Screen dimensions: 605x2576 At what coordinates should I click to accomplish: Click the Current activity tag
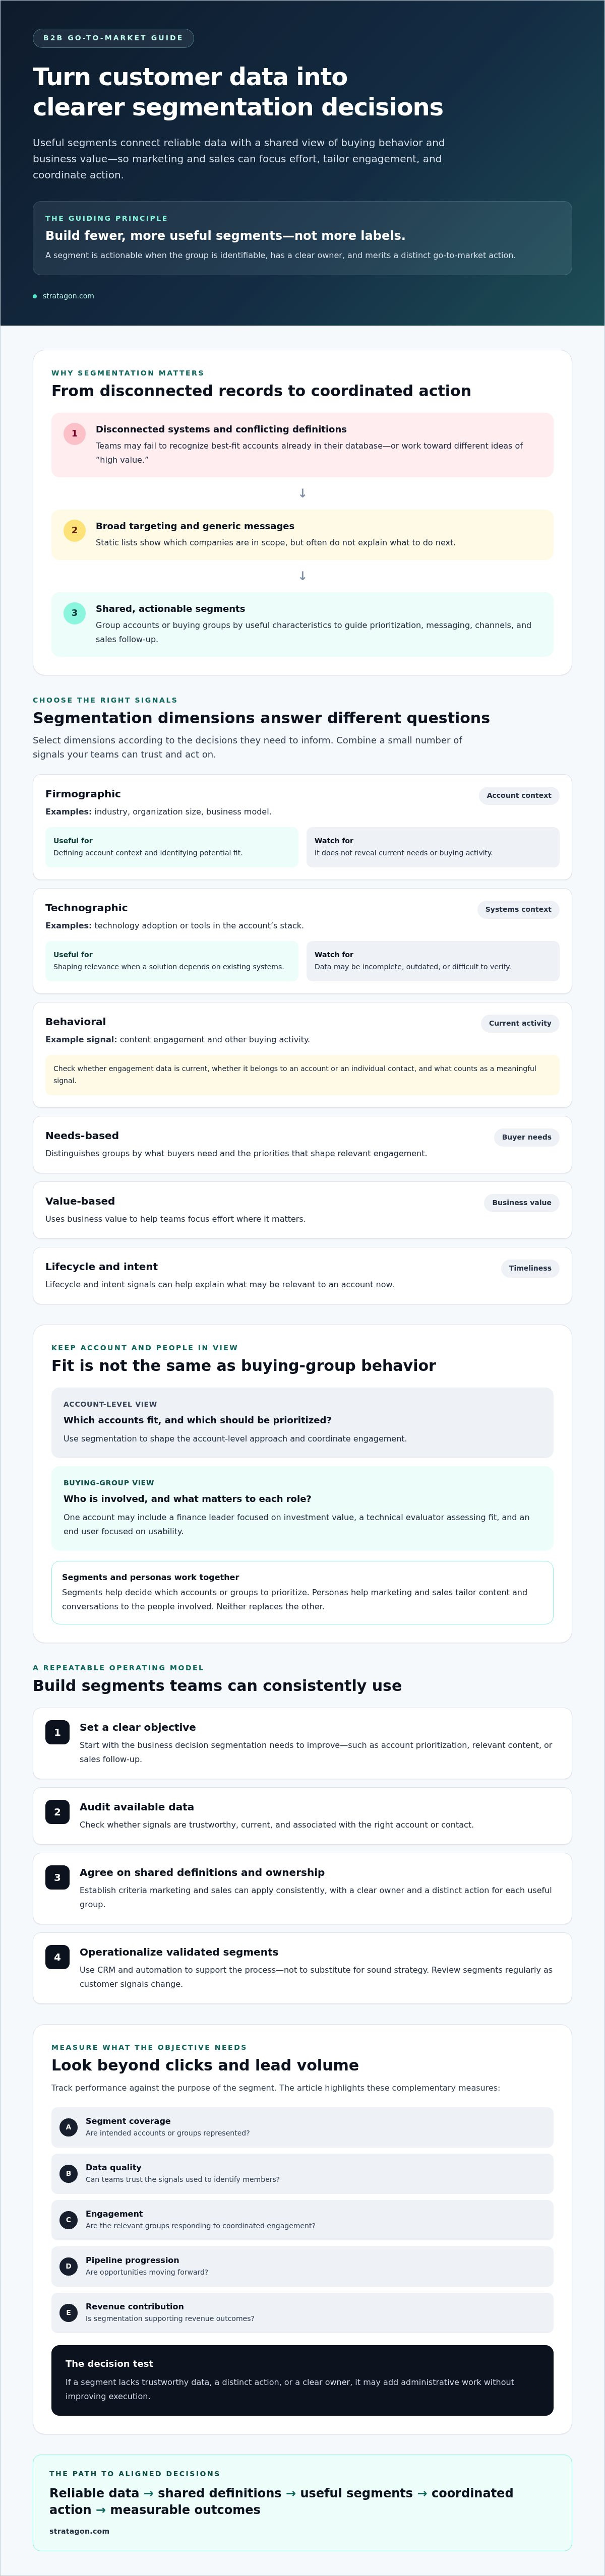click(520, 1024)
